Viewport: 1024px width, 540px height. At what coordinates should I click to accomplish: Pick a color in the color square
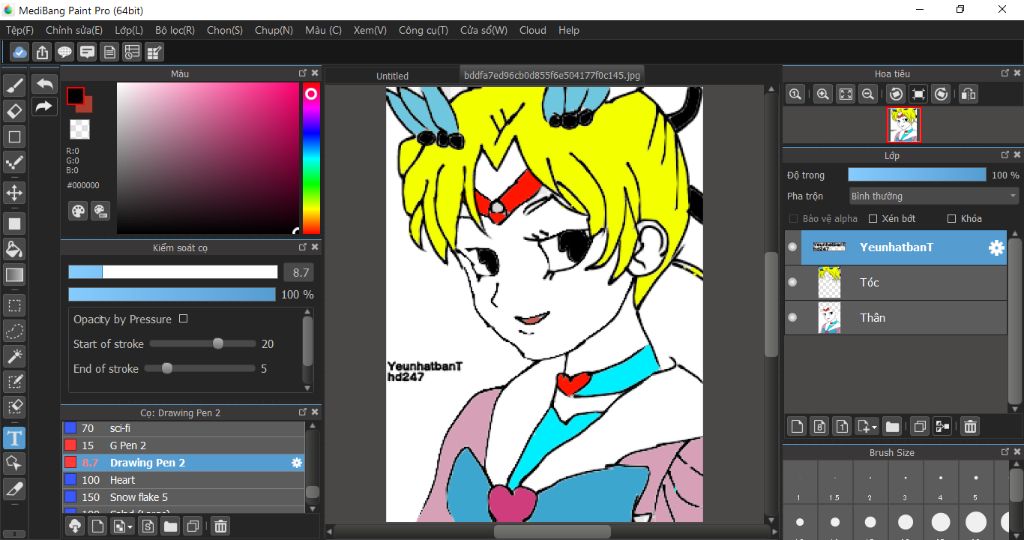click(208, 158)
